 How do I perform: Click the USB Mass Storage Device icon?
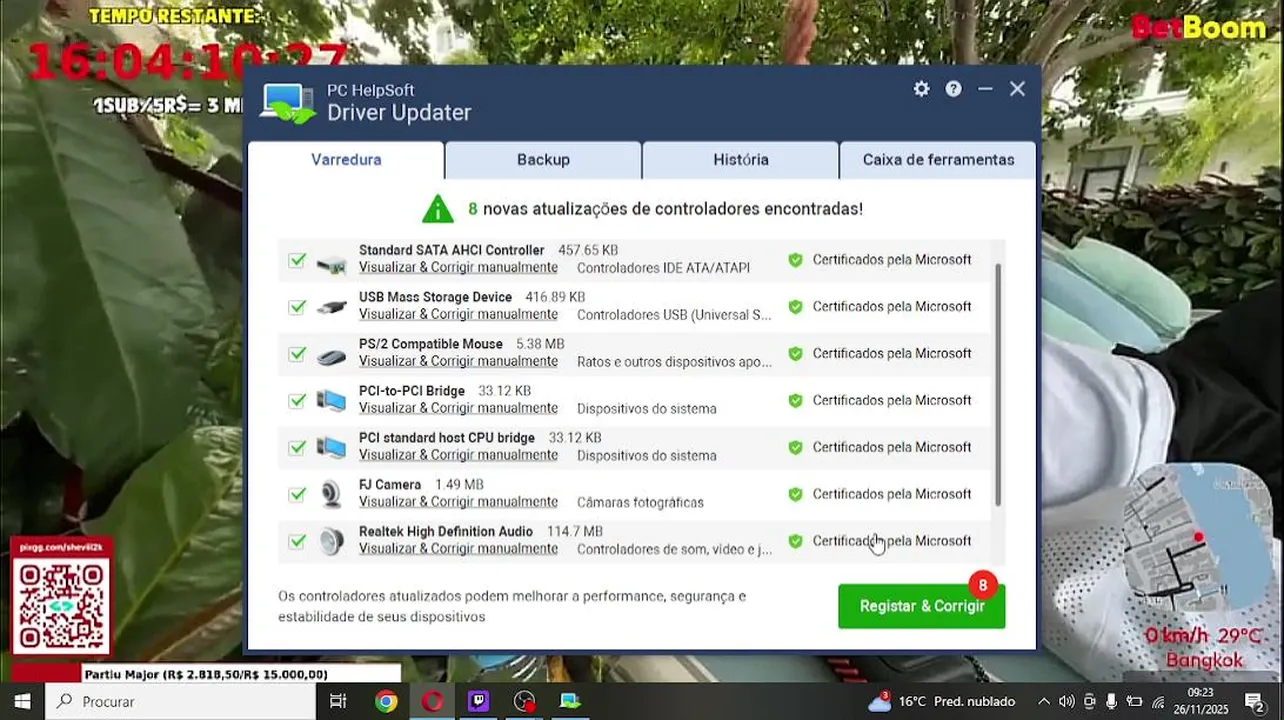(x=331, y=307)
